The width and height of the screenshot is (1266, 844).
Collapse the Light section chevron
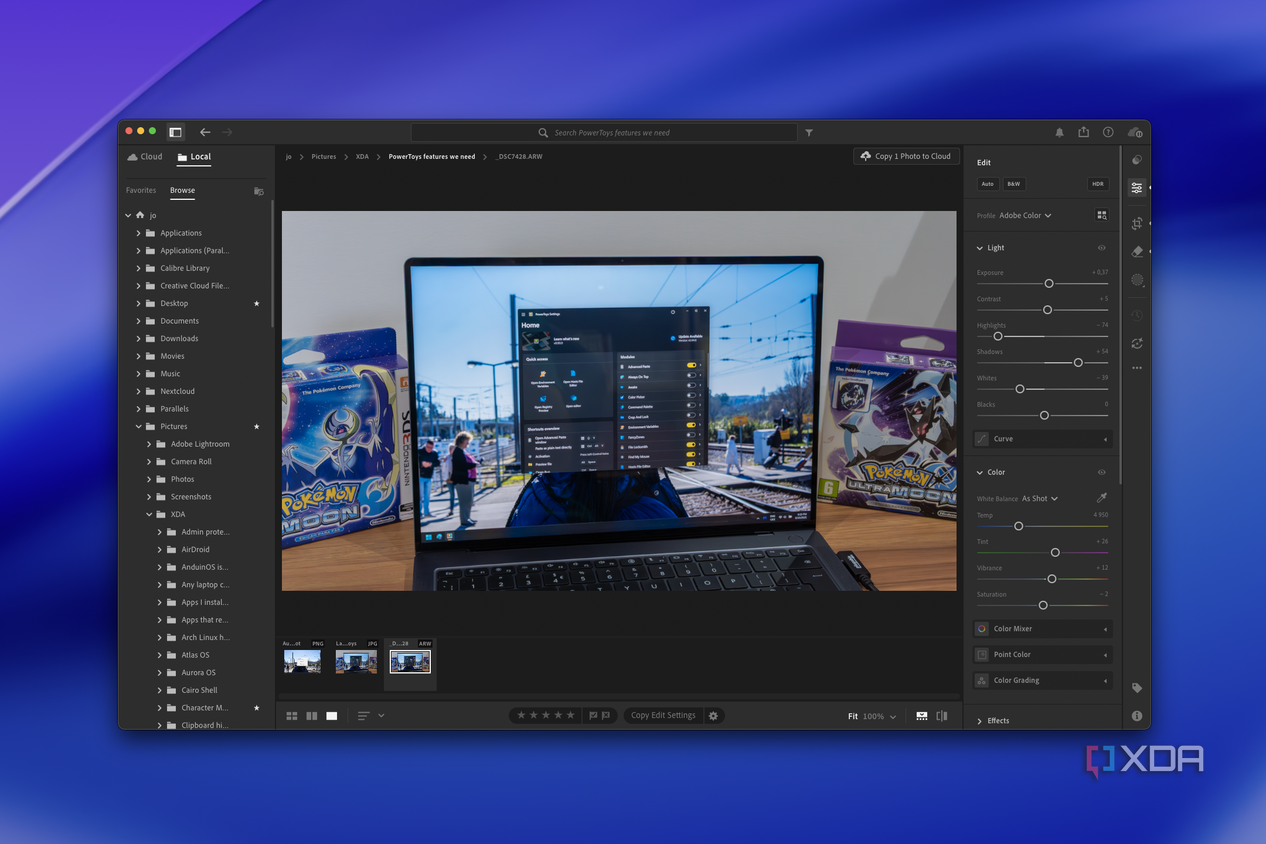pos(980,248)
